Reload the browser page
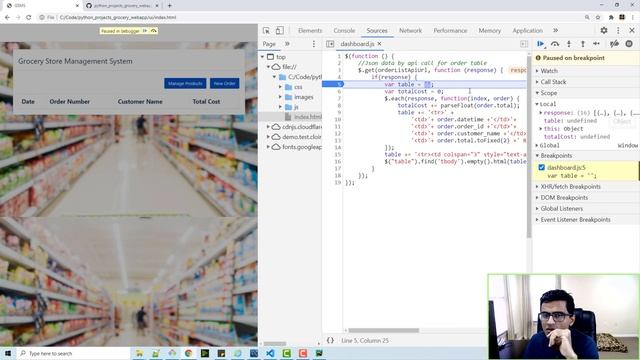 point(29,18)
